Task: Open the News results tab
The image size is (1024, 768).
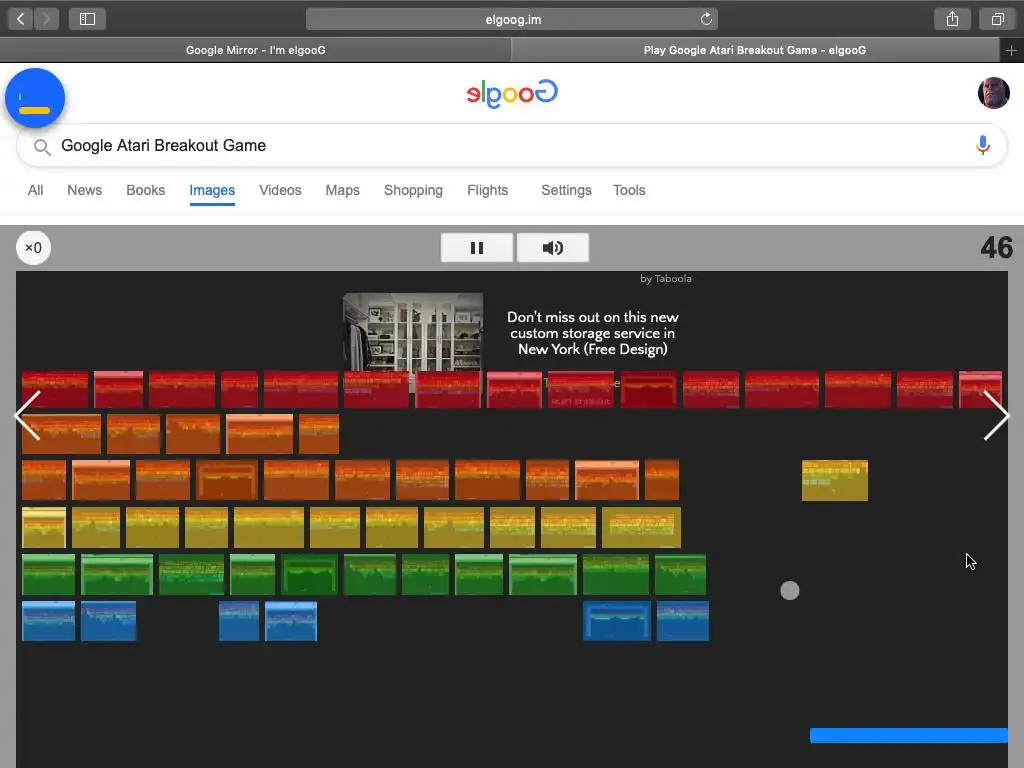Action: coord(84,190)
